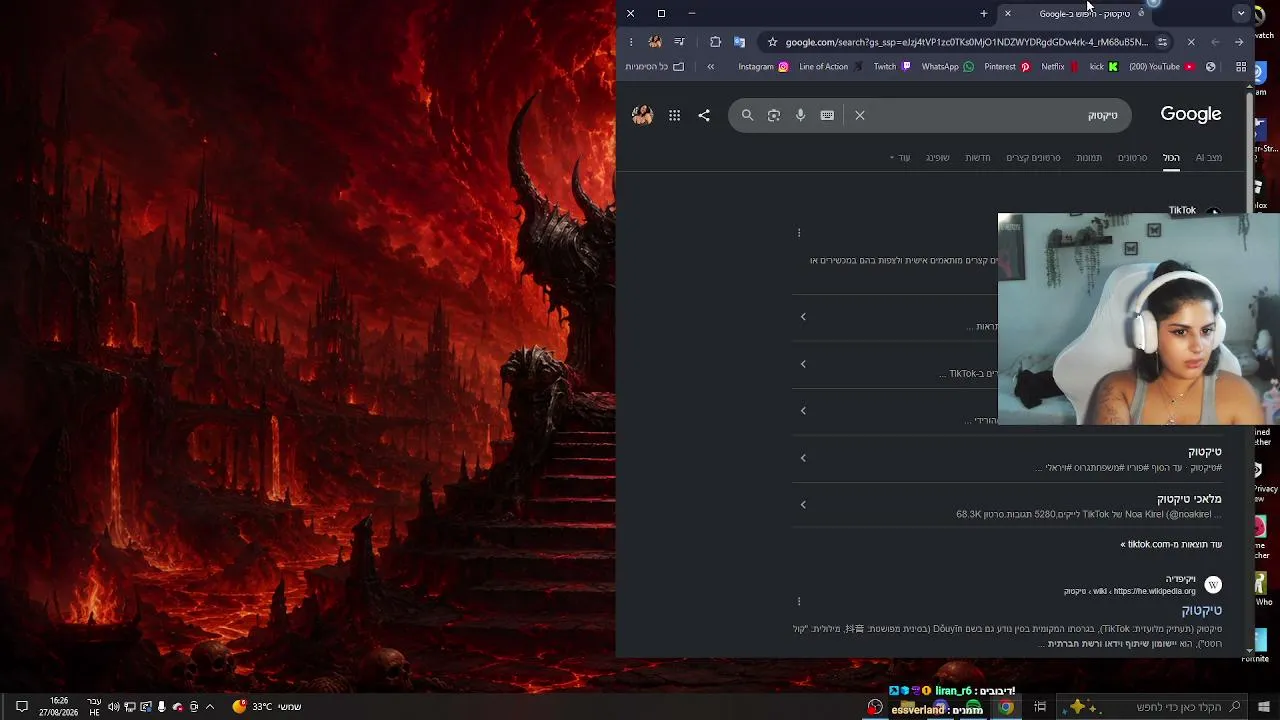Open the Google account avatar

click(642, 115)
